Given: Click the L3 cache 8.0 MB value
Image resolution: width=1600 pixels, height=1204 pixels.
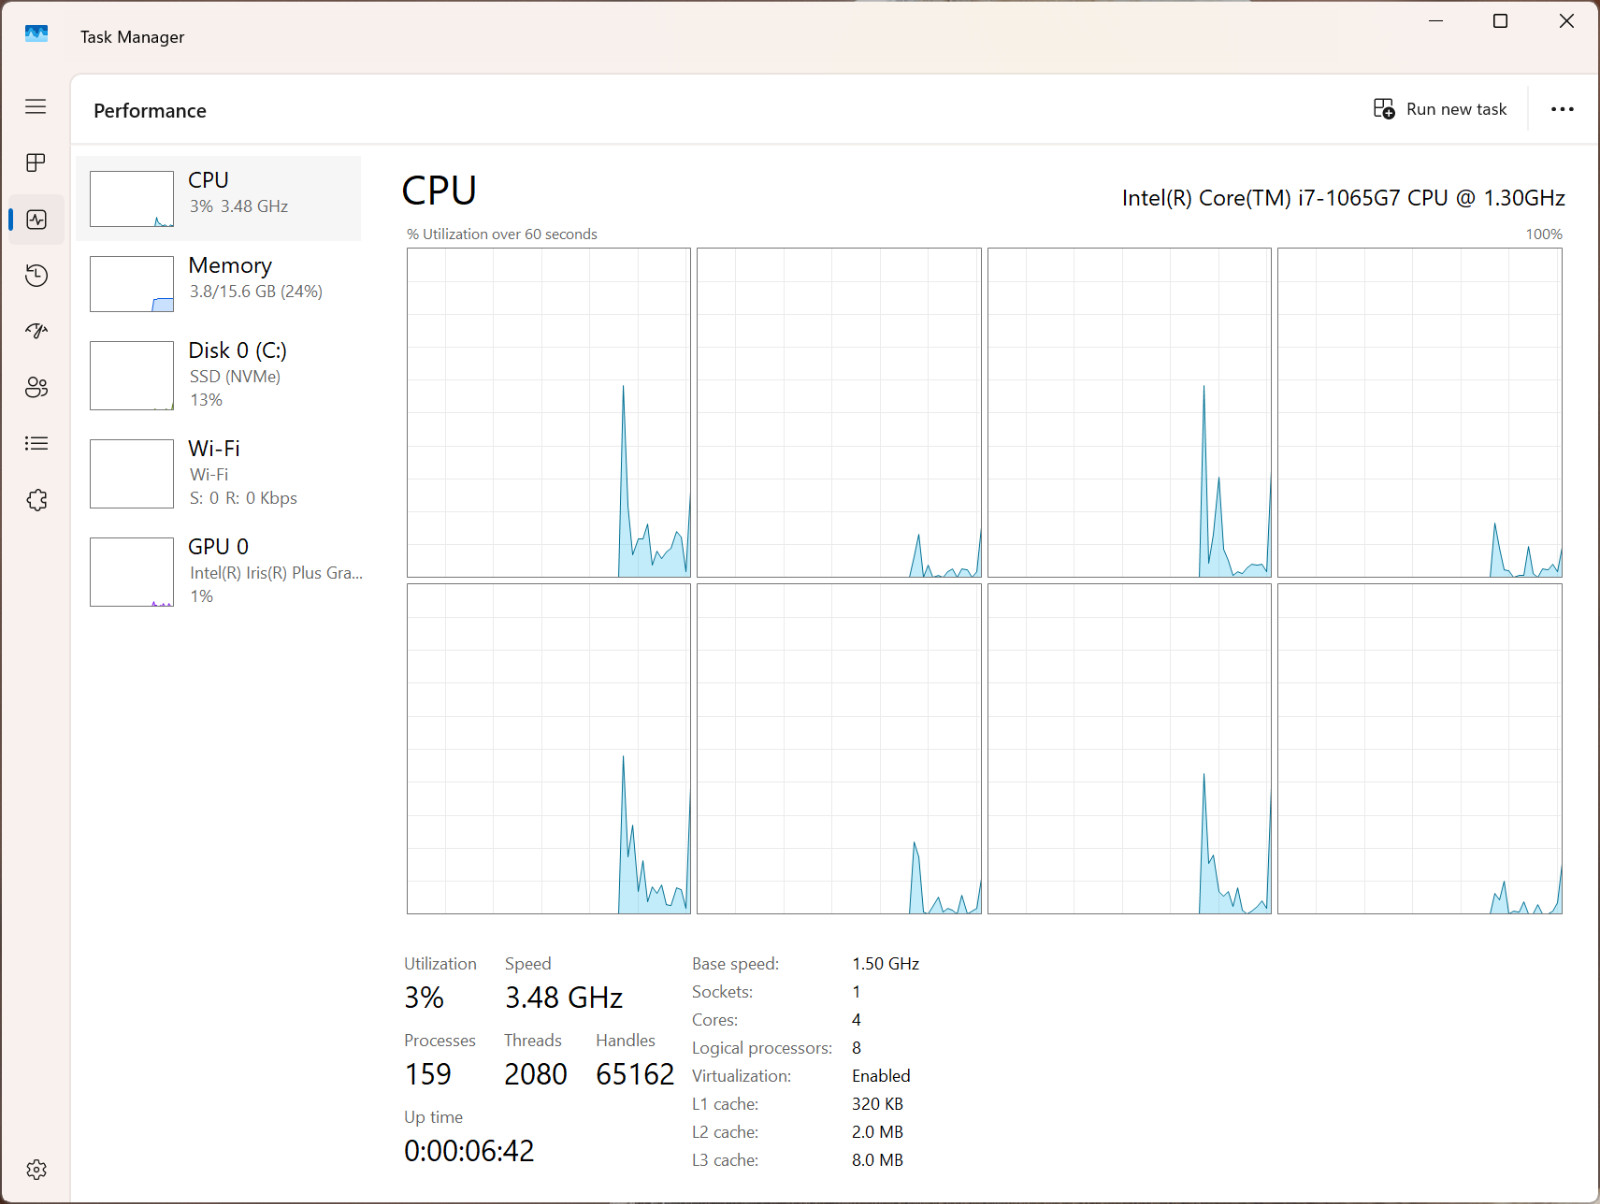Looking at the screenshot, I should 877,1160.
